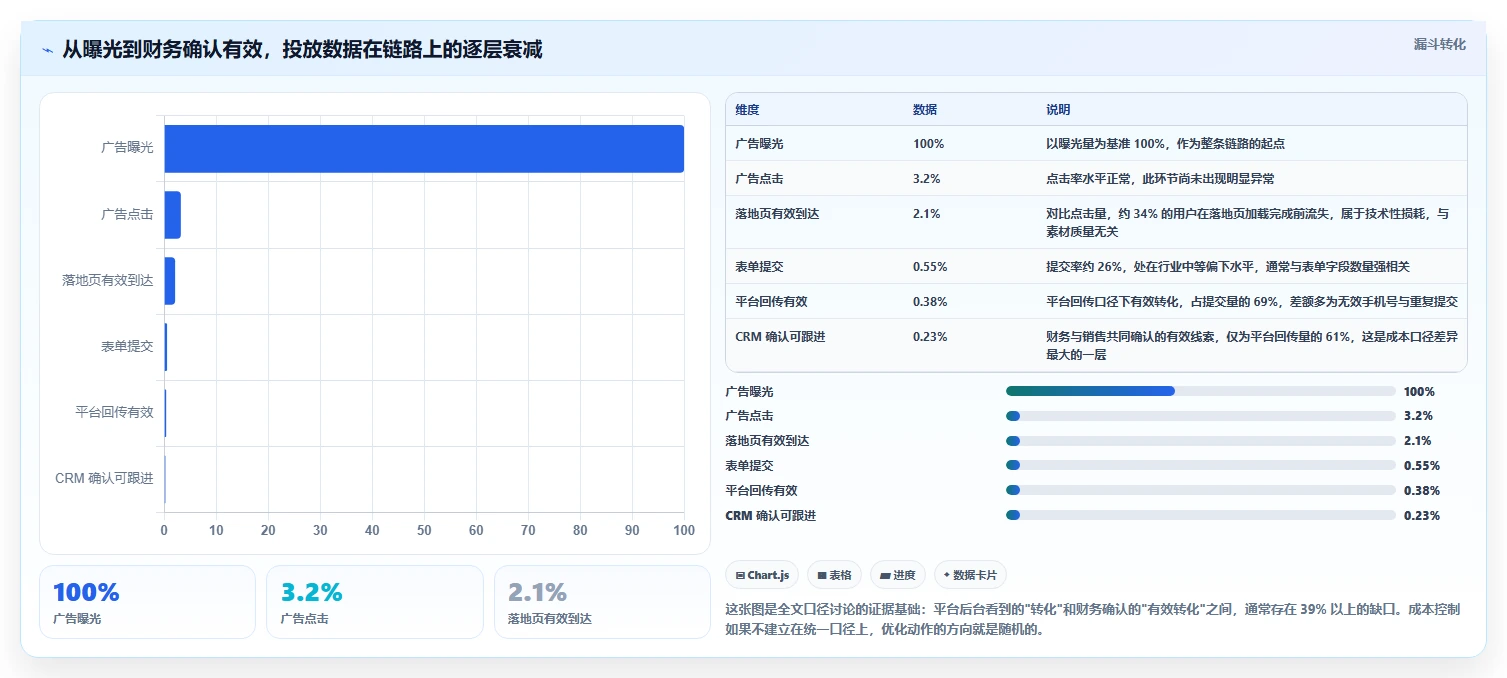Click the 表格 chip icon
The height and width of the screenshot is (678, 1507).
point(822,576)
